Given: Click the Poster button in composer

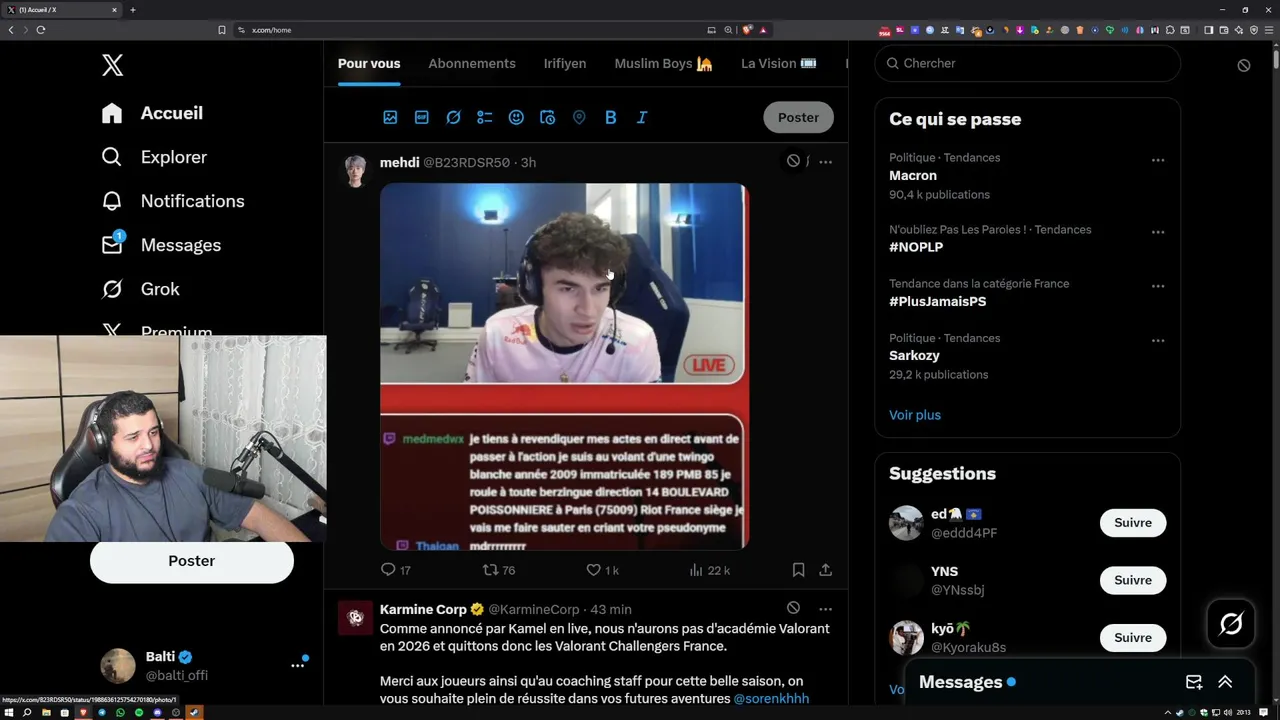Looking at the screenshot, I should (798, 117).
